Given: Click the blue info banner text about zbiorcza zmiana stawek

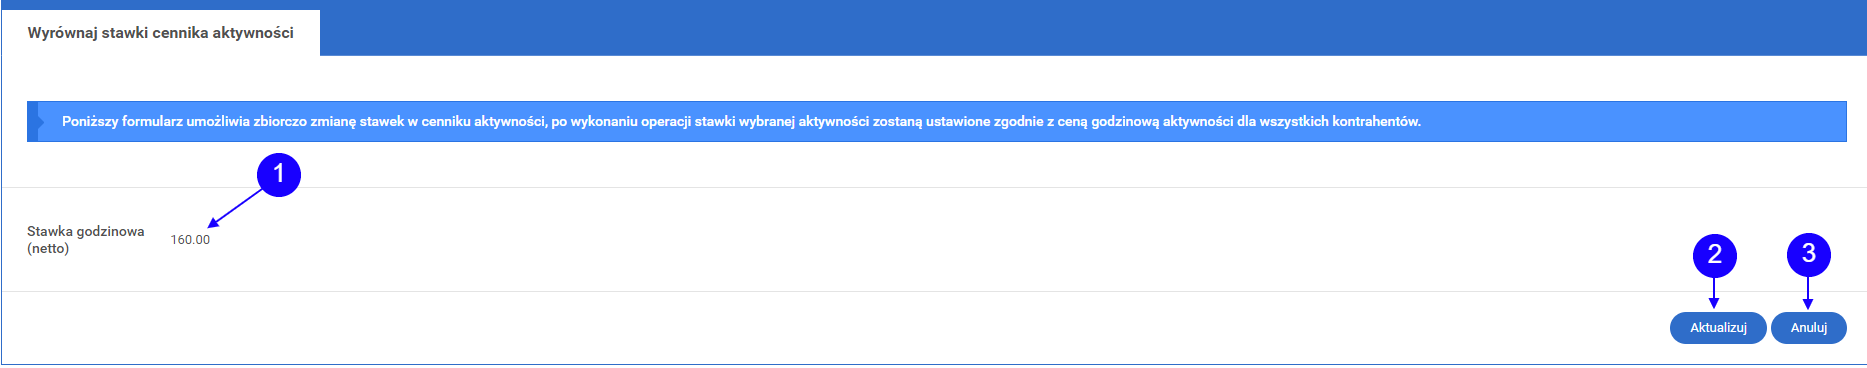Looking at the screenshot, I should [741, 121].
